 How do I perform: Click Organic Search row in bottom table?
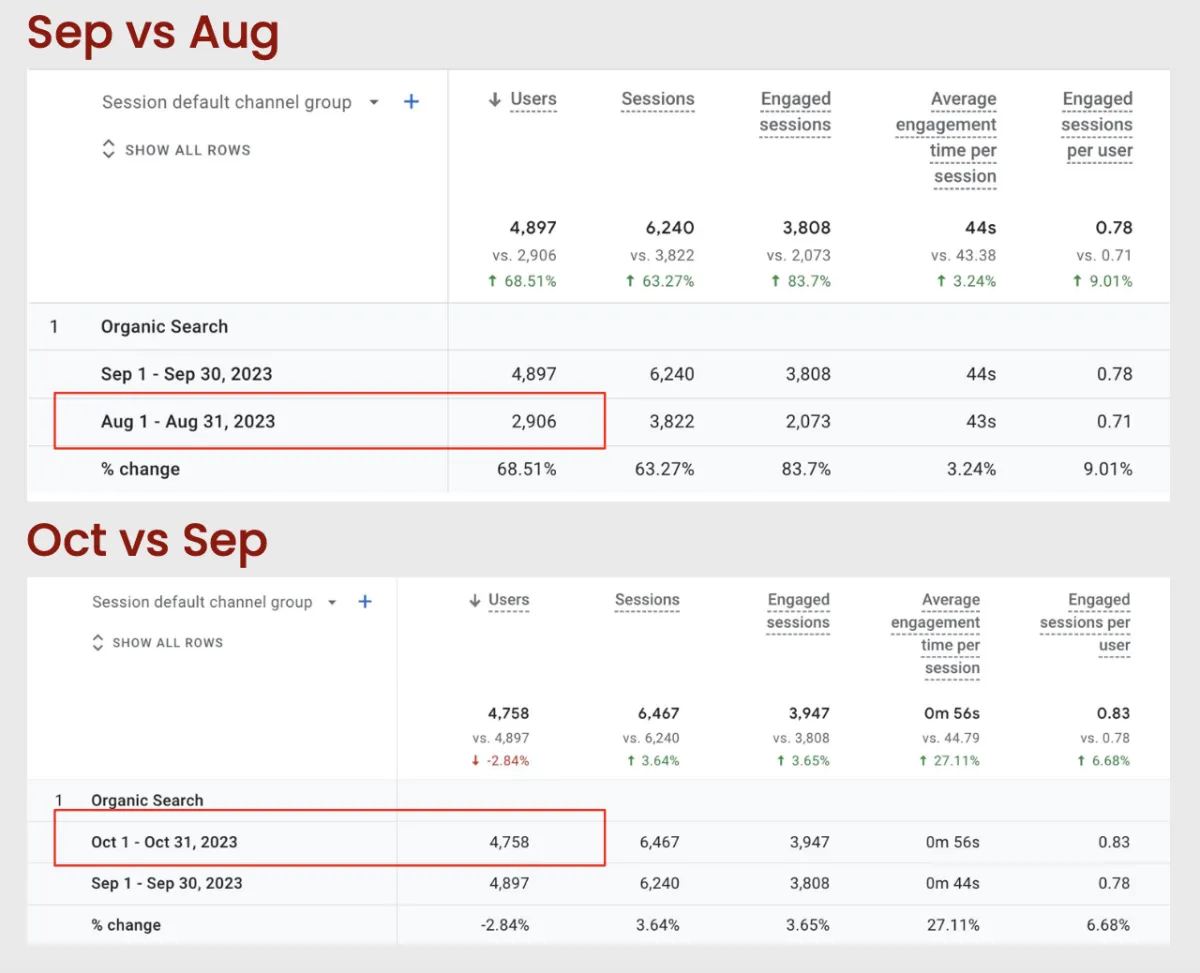click(x=147, y=800)
